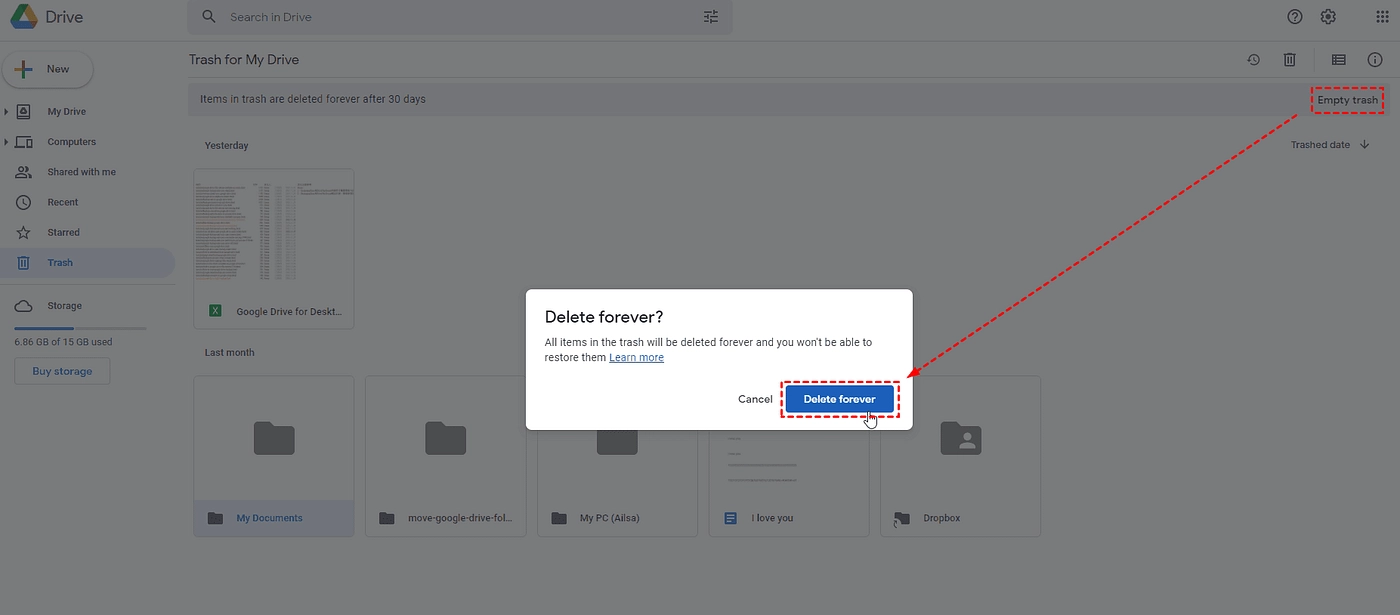Open Starred items
The image size is (1400, 615).
(x=63, y=232)
